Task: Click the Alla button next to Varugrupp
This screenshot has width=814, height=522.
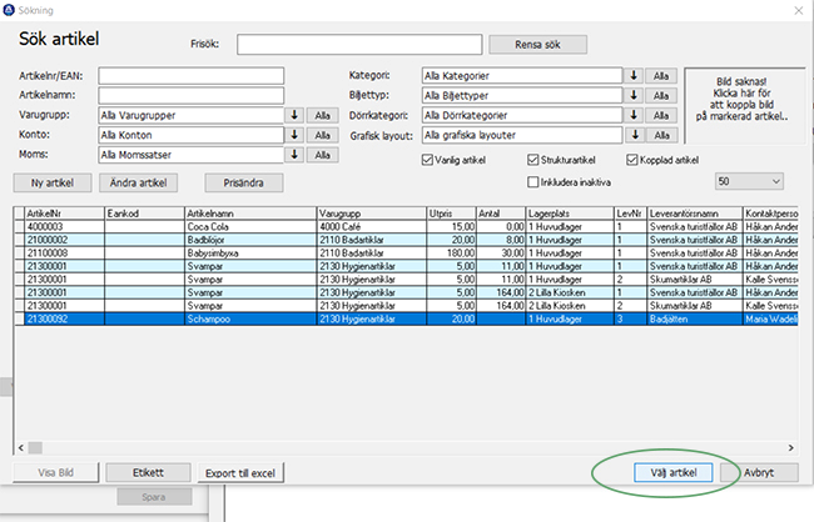Action: coord(322,115)
